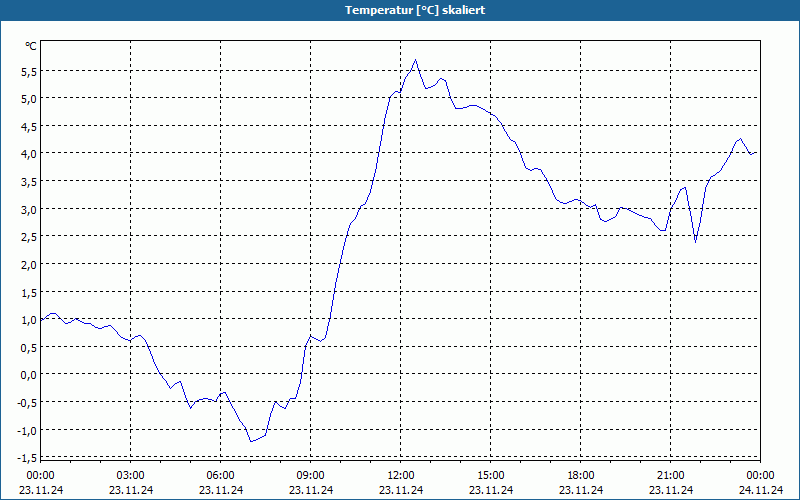Click the sharp dip after 21:00
This screenshot has height=500, width=800.
pyautogui.click(x=695, y=242)
